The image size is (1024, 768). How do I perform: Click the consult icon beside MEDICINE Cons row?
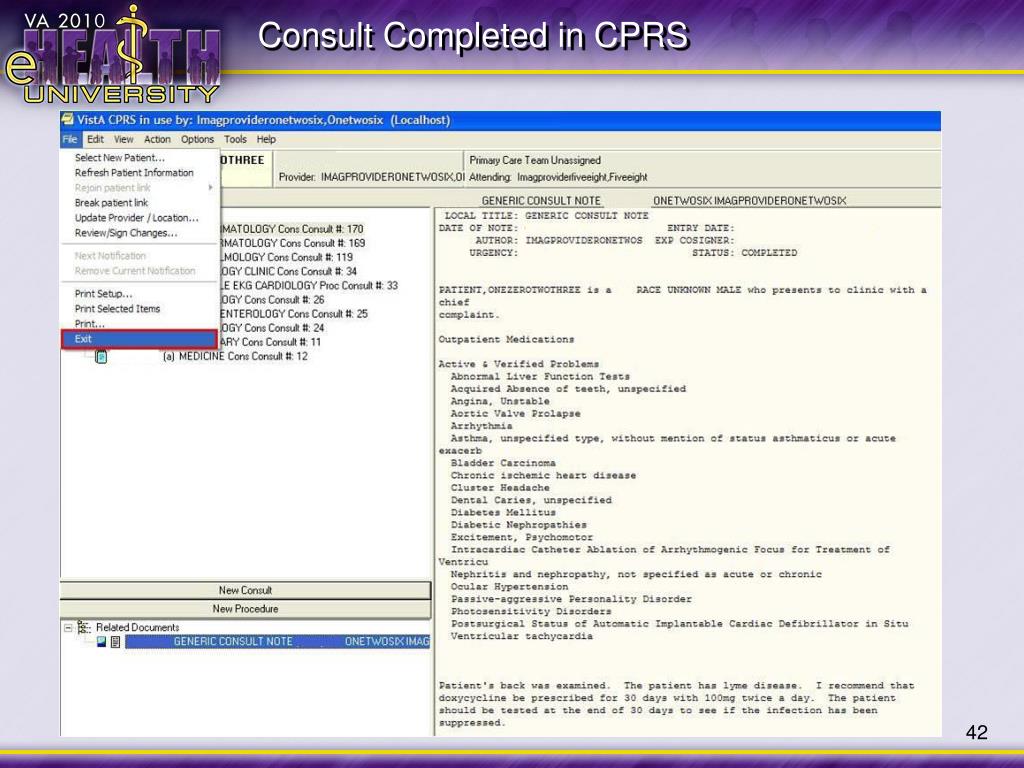pos(101,357)
